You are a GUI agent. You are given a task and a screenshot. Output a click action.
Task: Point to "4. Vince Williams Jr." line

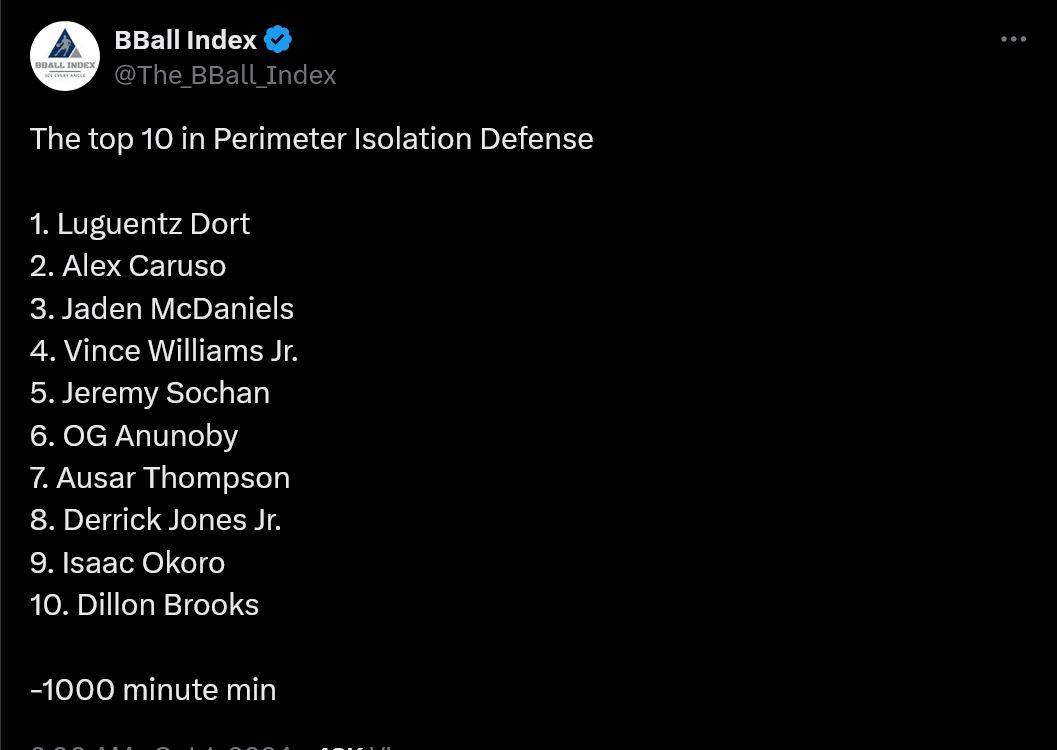[x=164, y=351]
